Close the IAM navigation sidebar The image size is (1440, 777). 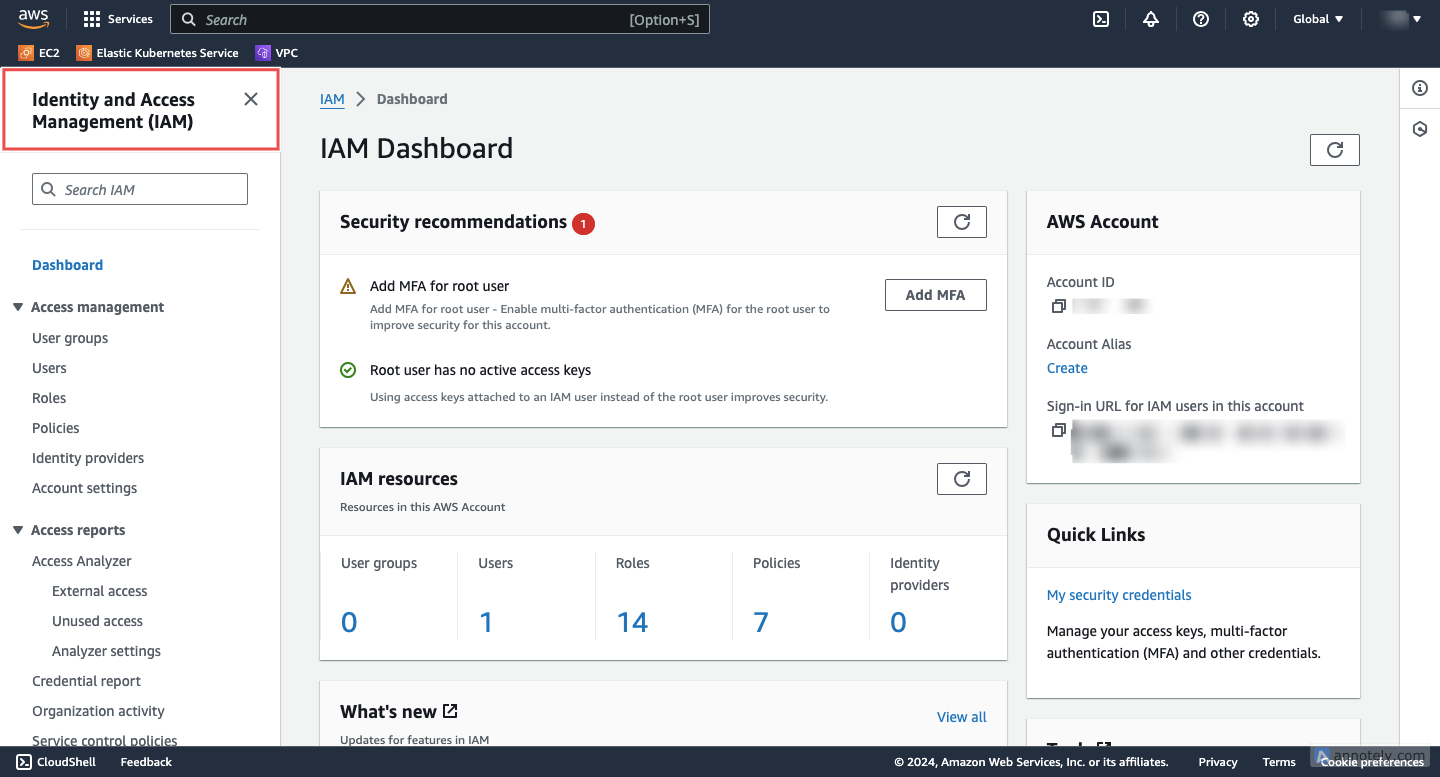(x=251, y=99)
